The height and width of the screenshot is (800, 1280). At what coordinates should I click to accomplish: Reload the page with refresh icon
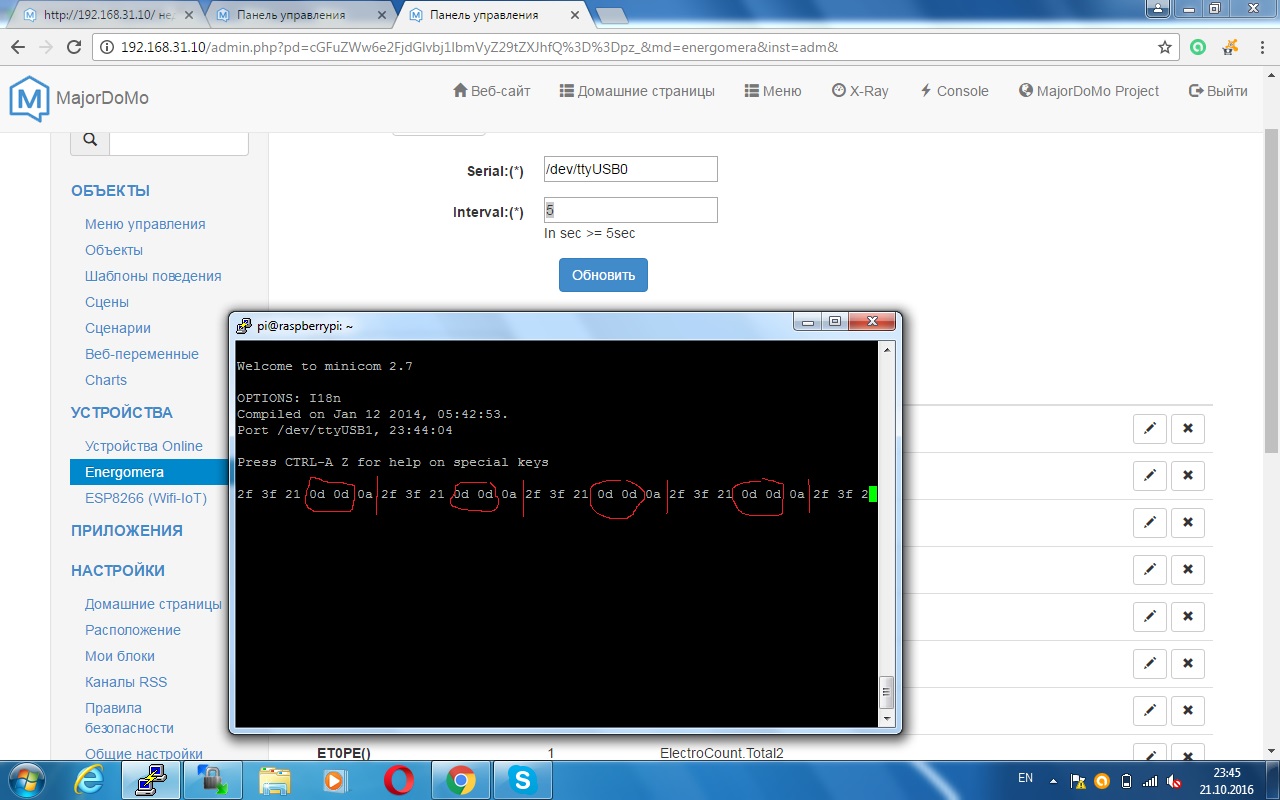click(x=73, y=47)
